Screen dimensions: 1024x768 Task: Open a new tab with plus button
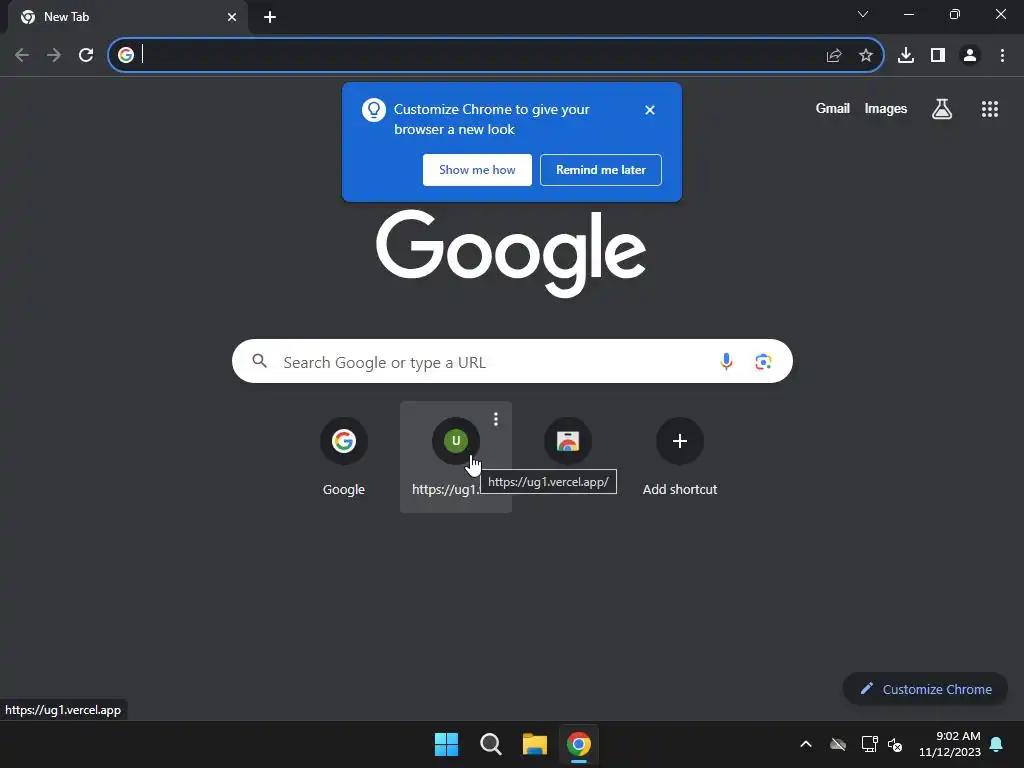pos(270,17)
